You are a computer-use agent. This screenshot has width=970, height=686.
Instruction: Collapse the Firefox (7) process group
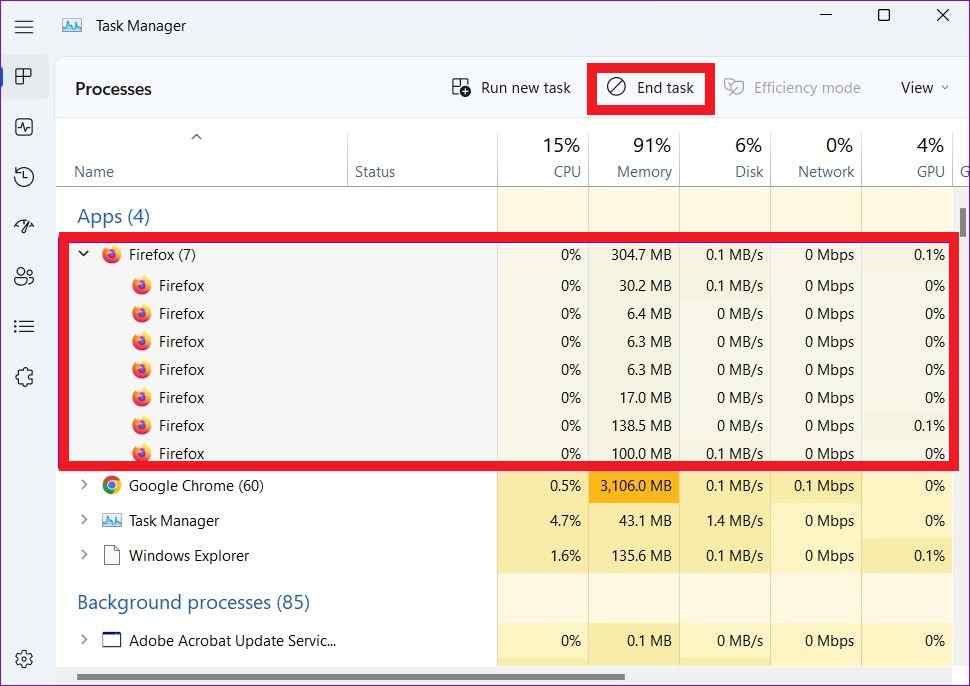click(84, 254)
